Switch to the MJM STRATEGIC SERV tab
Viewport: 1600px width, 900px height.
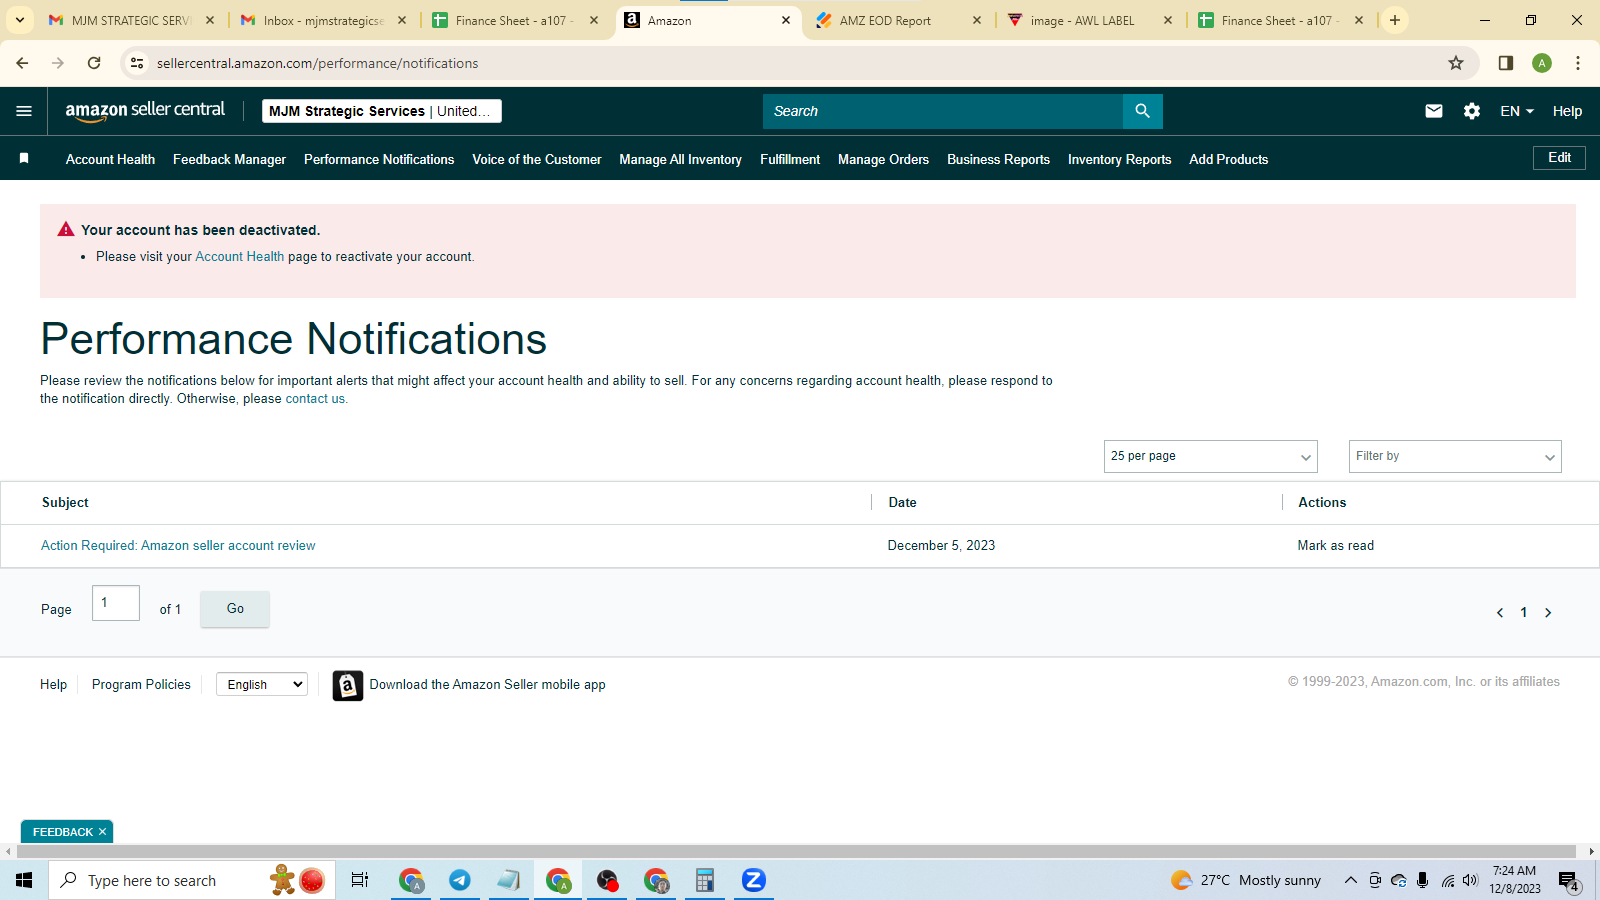[131, 20]
